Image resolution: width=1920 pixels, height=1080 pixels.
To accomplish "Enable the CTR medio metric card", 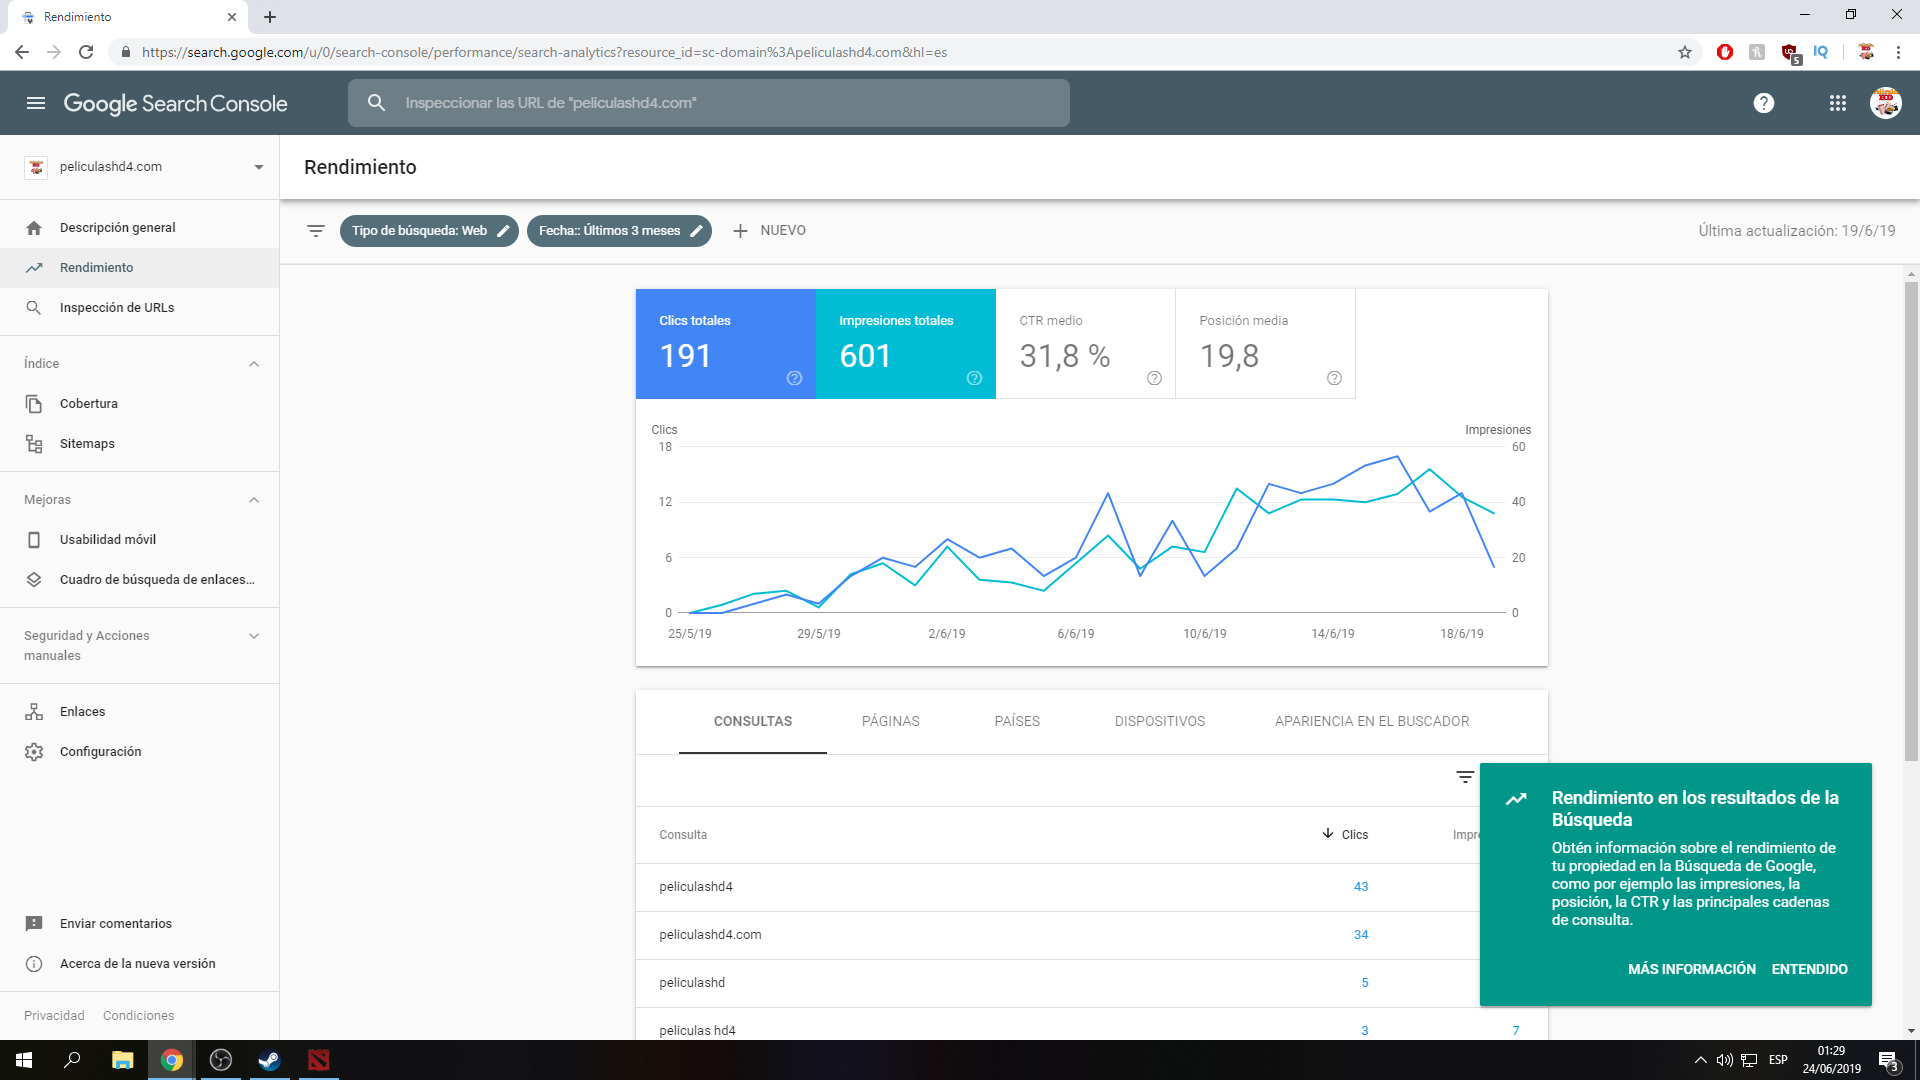I will (1086, 344).
